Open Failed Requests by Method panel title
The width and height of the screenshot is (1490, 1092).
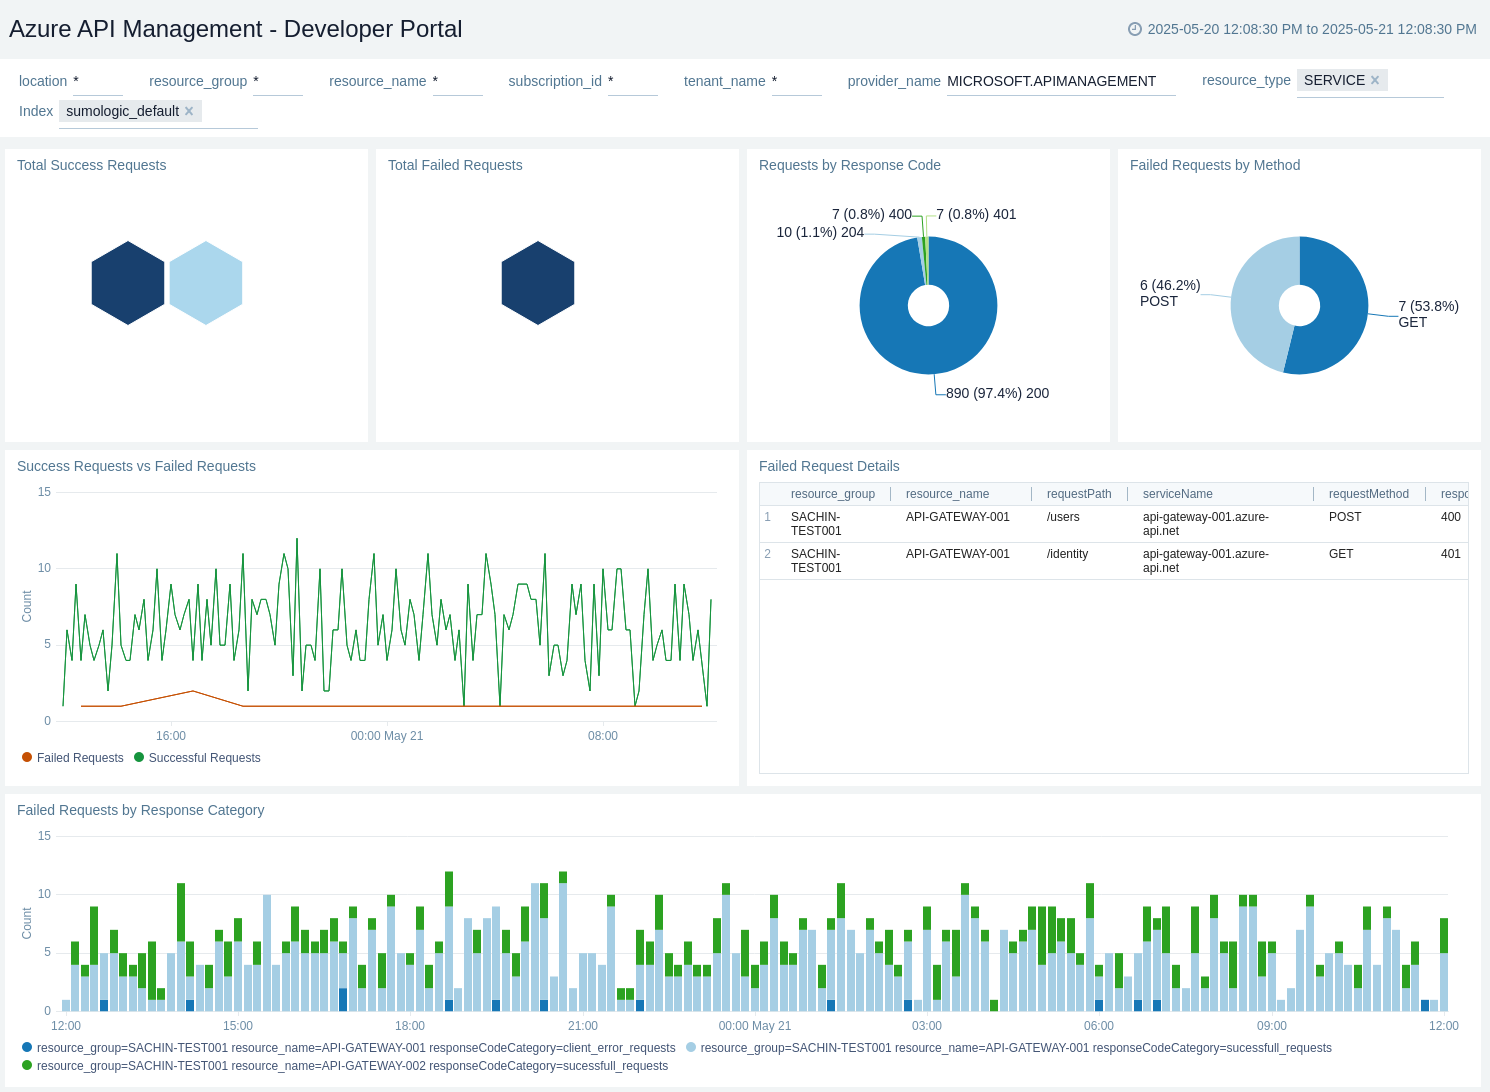click(x=1215, y=165)
